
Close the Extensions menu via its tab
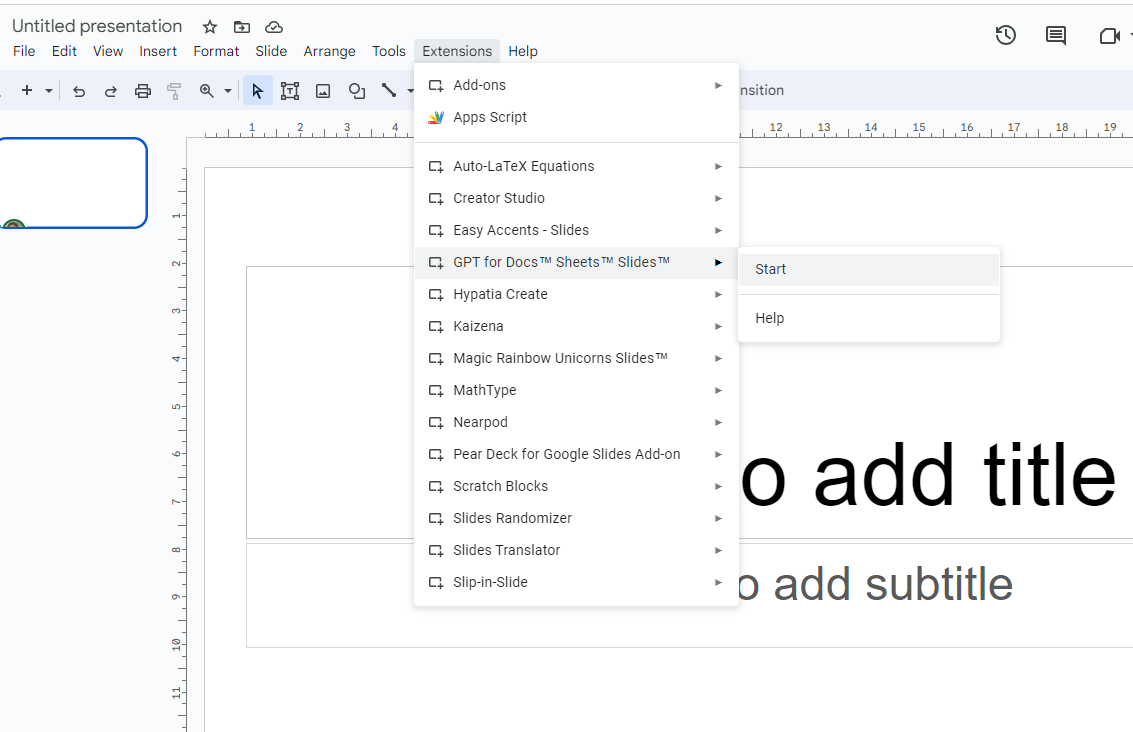pos(457,51)
